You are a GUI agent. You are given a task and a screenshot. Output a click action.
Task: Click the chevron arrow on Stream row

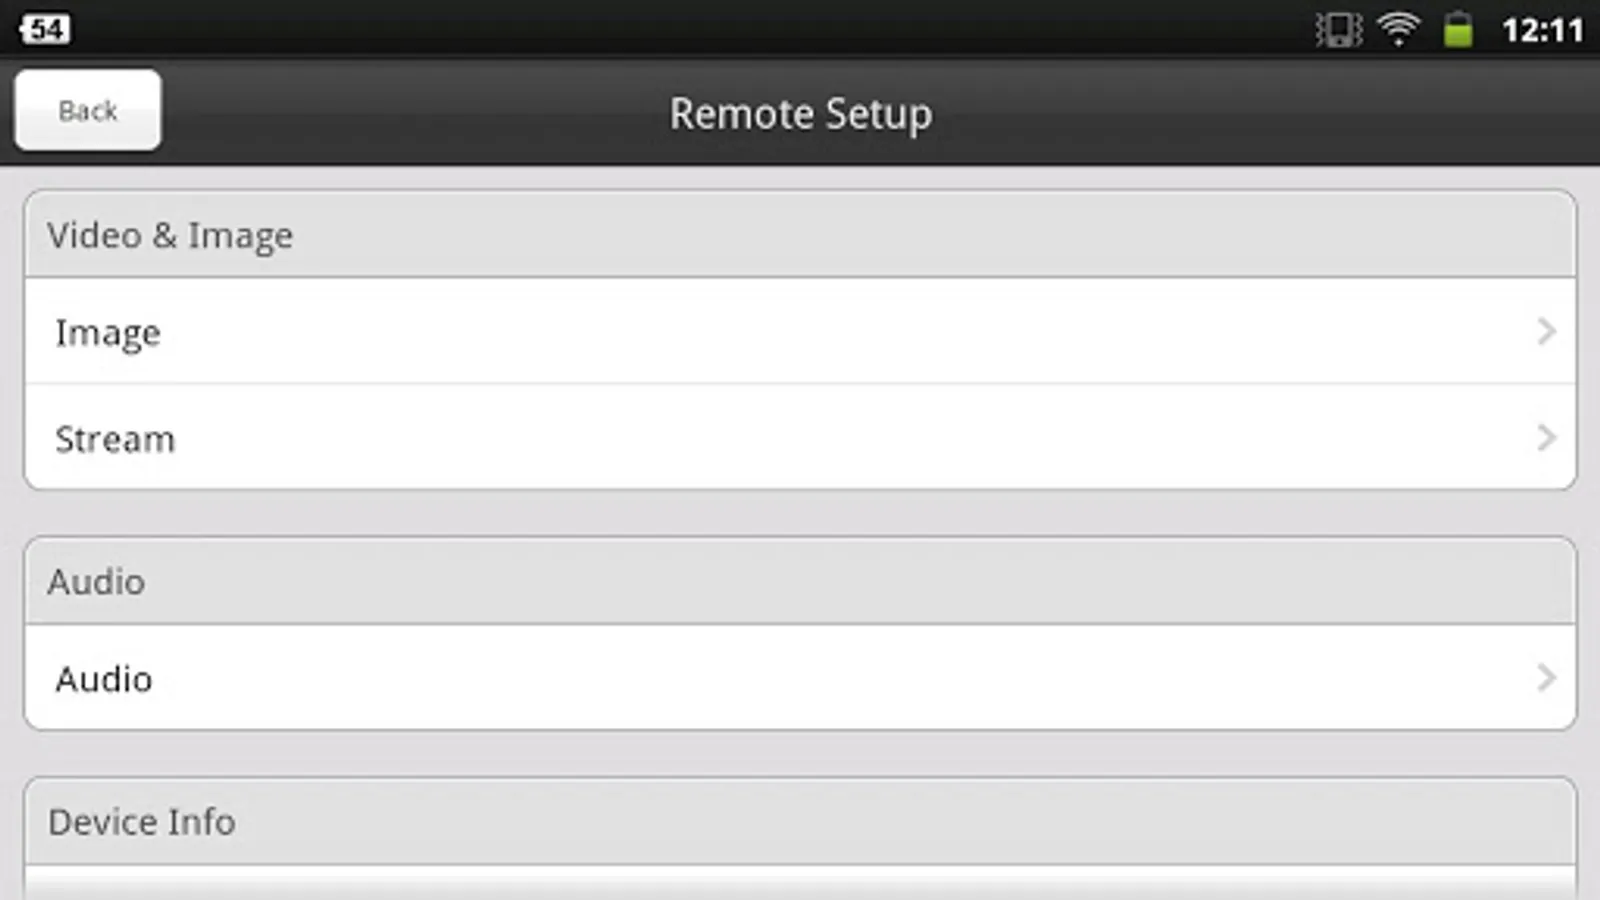(x=1546, y=438)
